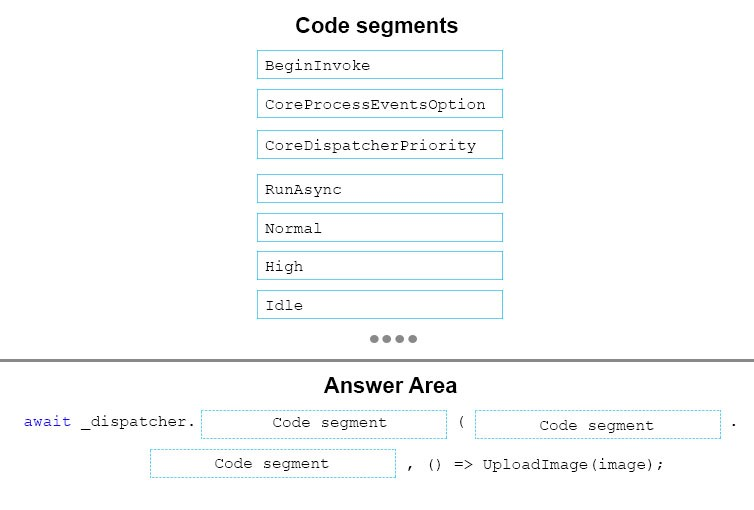Screen dimensions: 754x510
Task: Click the drop slot after the opening parenthesis
Action: click(598, 424)
